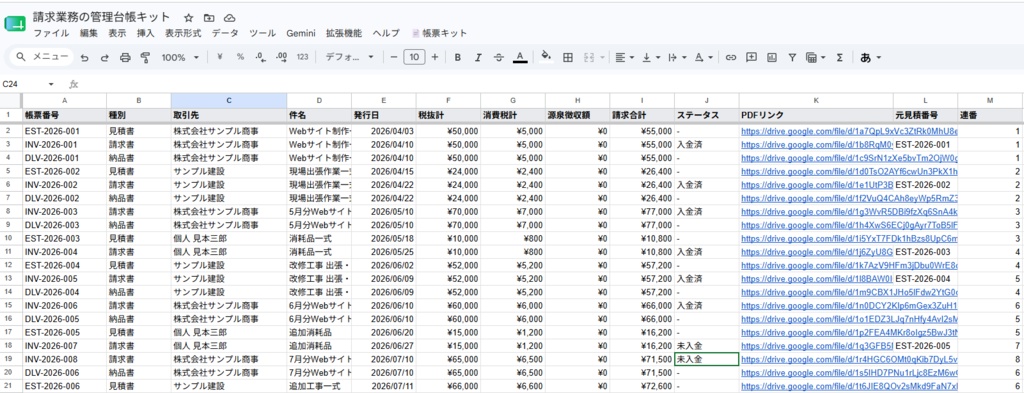Toggle bold formatting
The height and width of the screenshot is (393, 1024).
point(458,57)
